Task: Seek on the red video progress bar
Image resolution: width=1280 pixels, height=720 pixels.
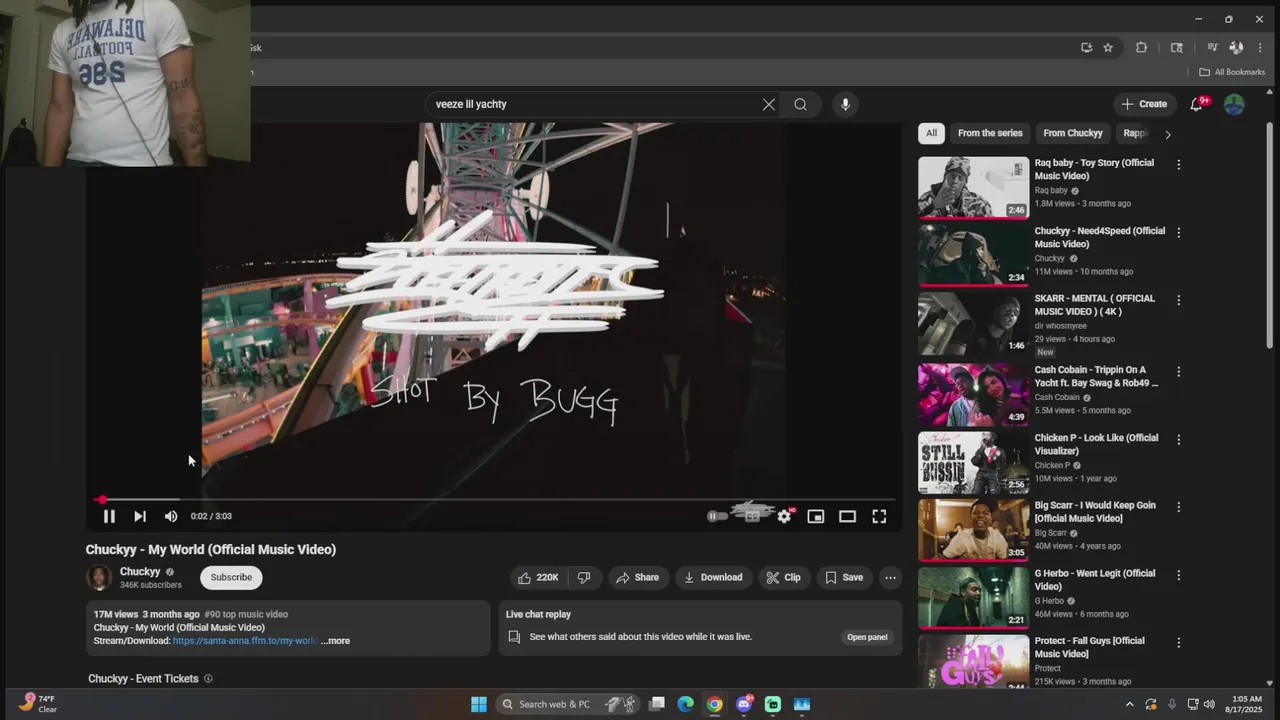Action: pyautogui.click(x=495, y=499)
